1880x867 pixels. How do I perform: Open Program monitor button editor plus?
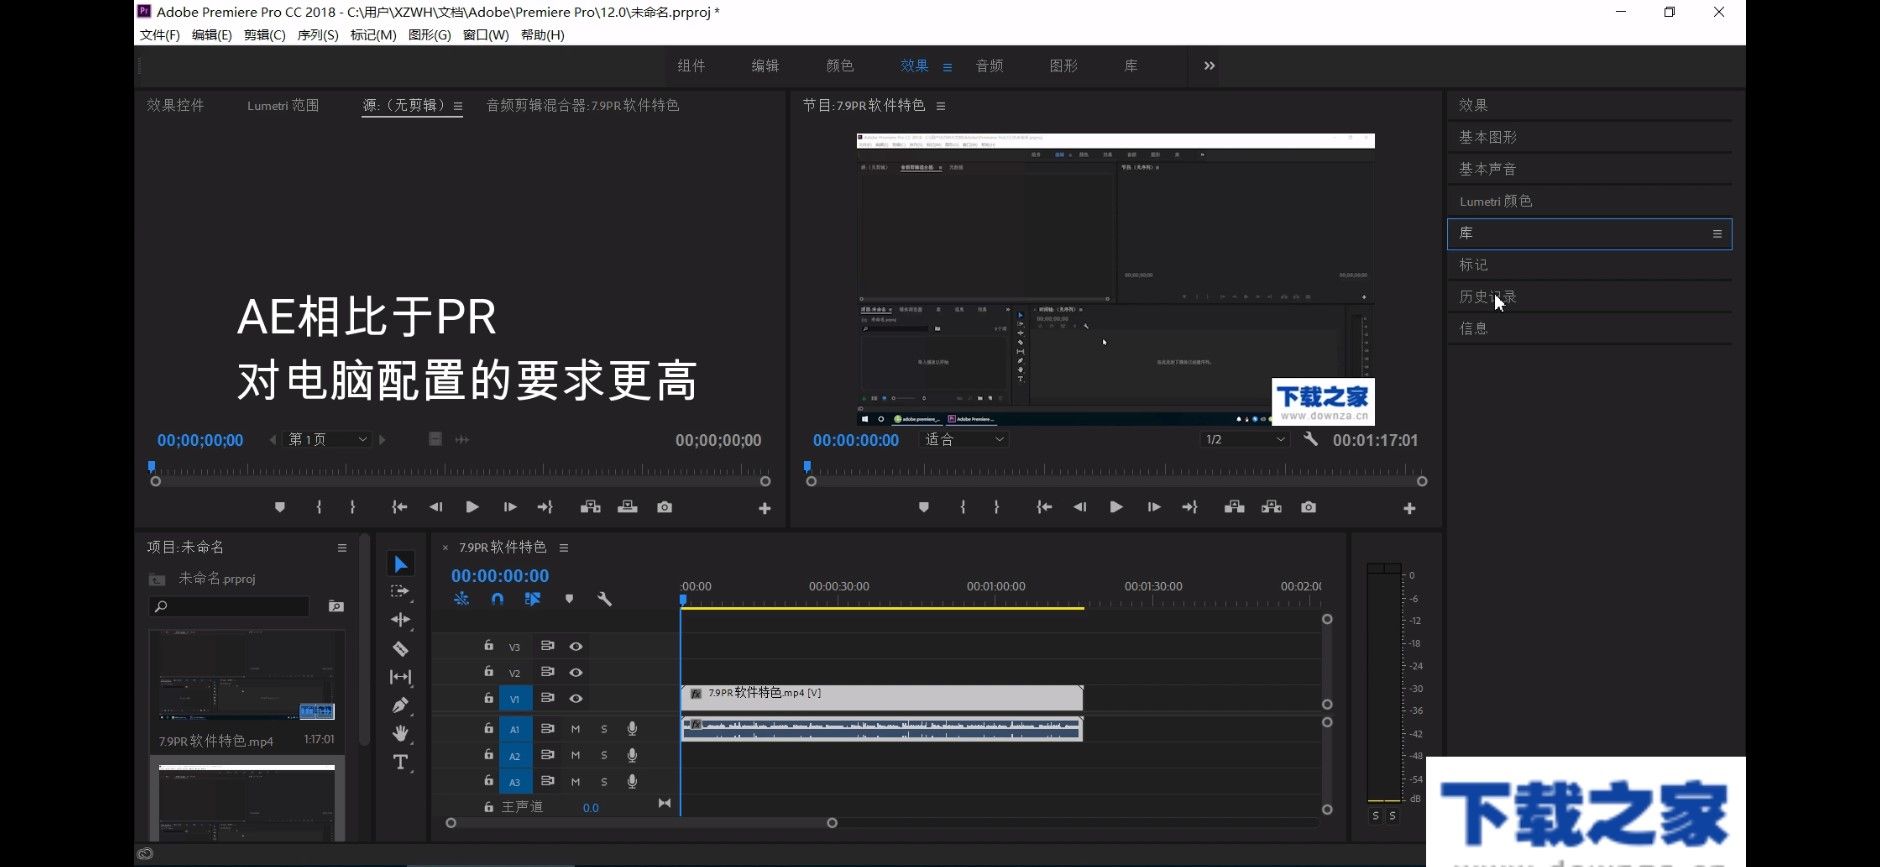point(1409,508)
